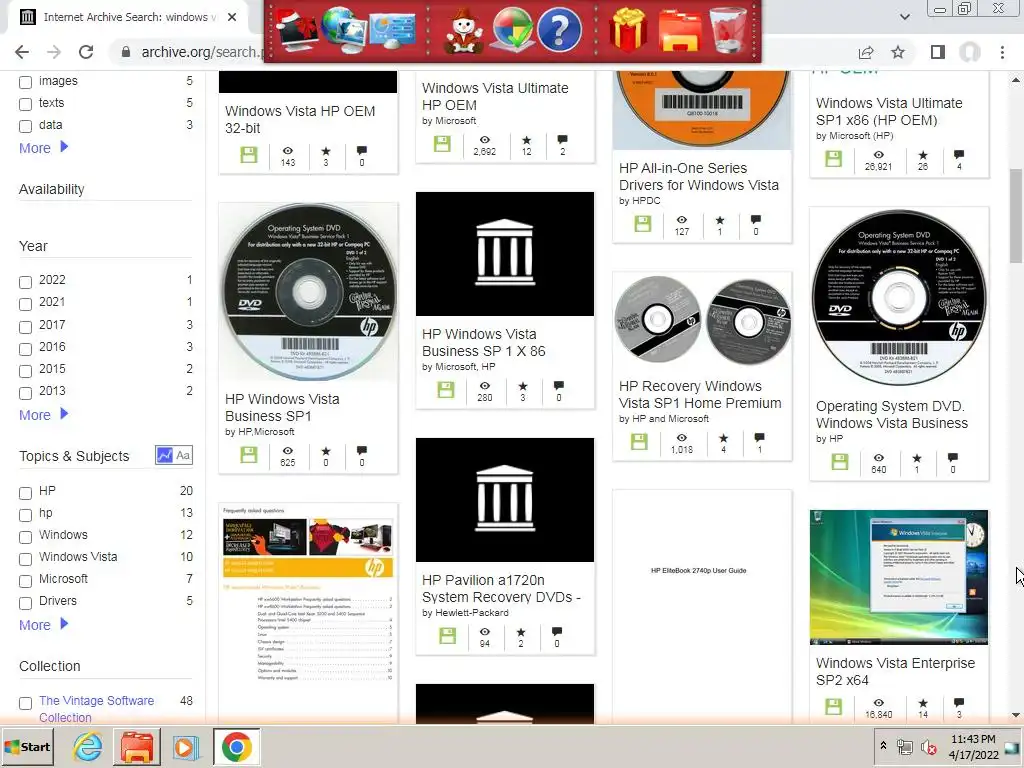1024x768 pixels.
Task: Click the scrollbar down arrow
Action: point(1016,715)
